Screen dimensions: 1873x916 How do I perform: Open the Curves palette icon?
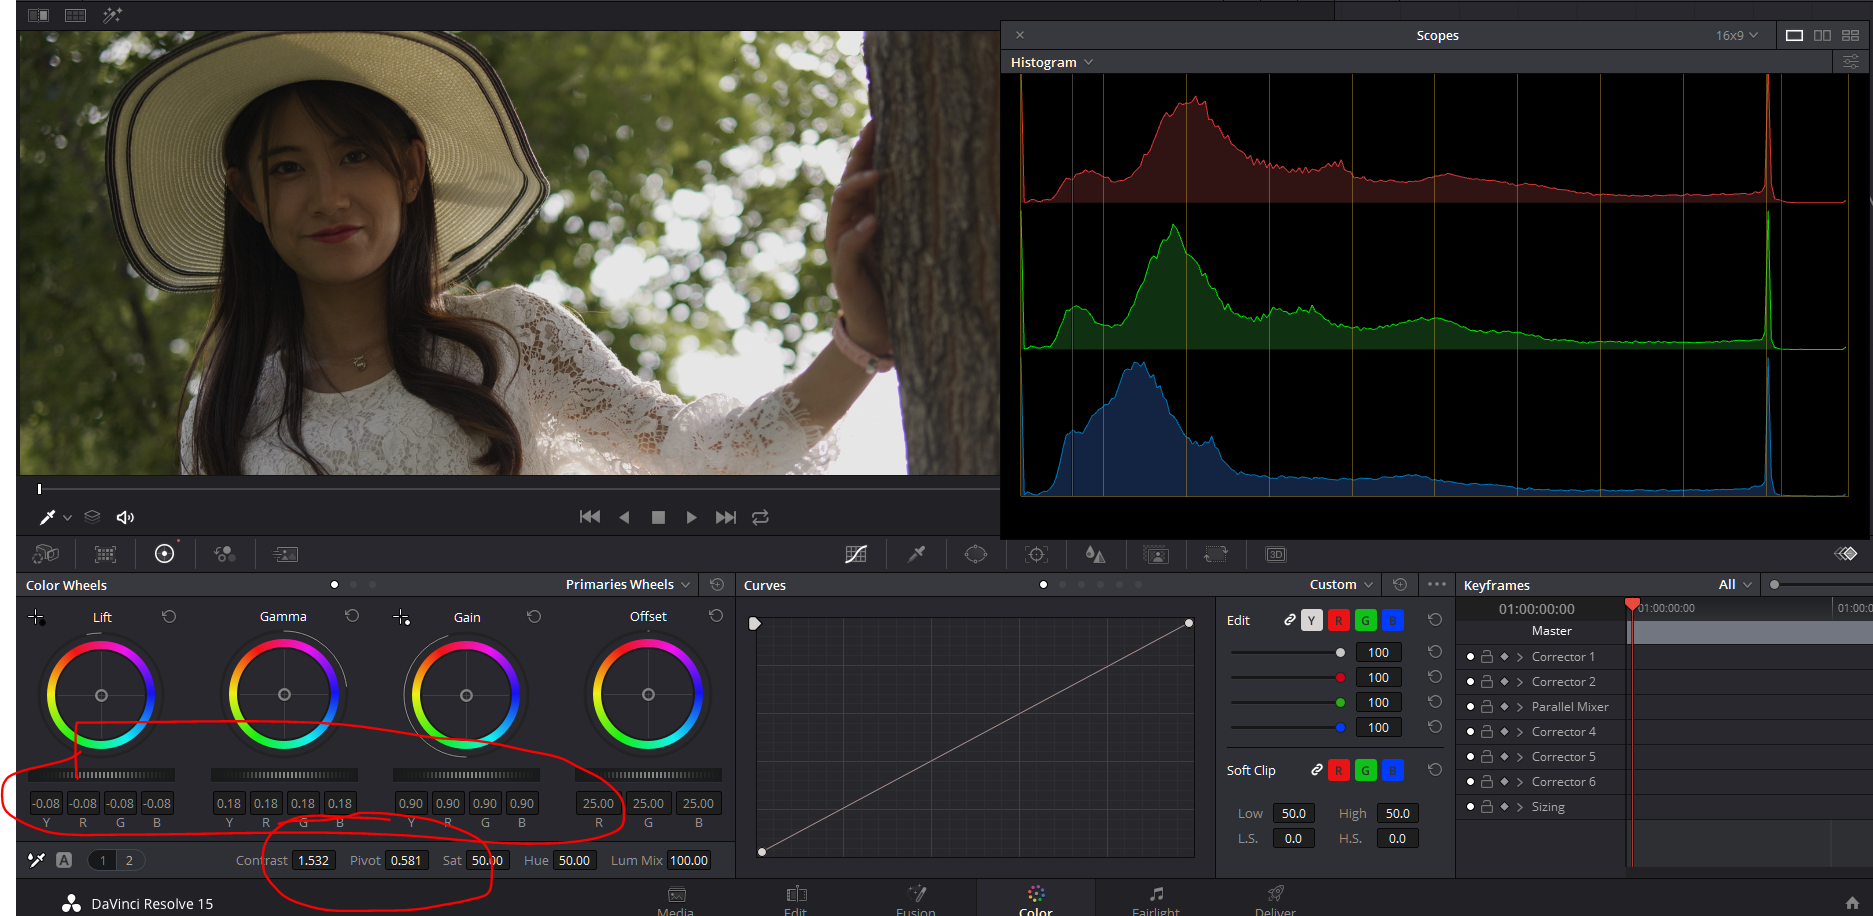[x=856, y=554]
